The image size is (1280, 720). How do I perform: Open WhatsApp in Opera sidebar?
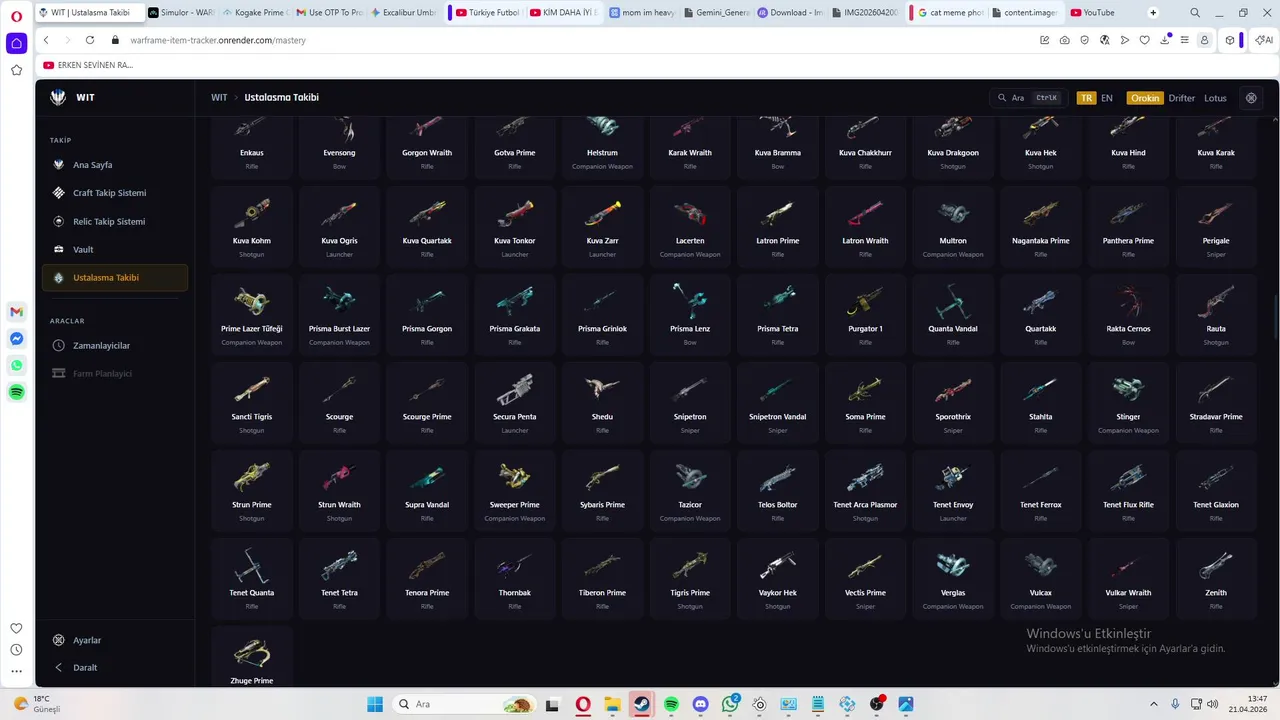[x=17, y=366]
